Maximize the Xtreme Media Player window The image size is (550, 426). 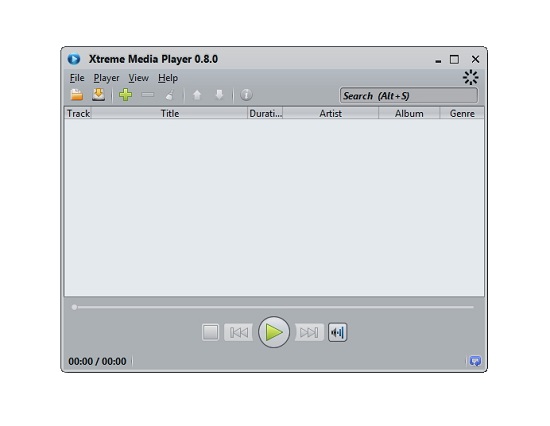click(x=454, y=59)
